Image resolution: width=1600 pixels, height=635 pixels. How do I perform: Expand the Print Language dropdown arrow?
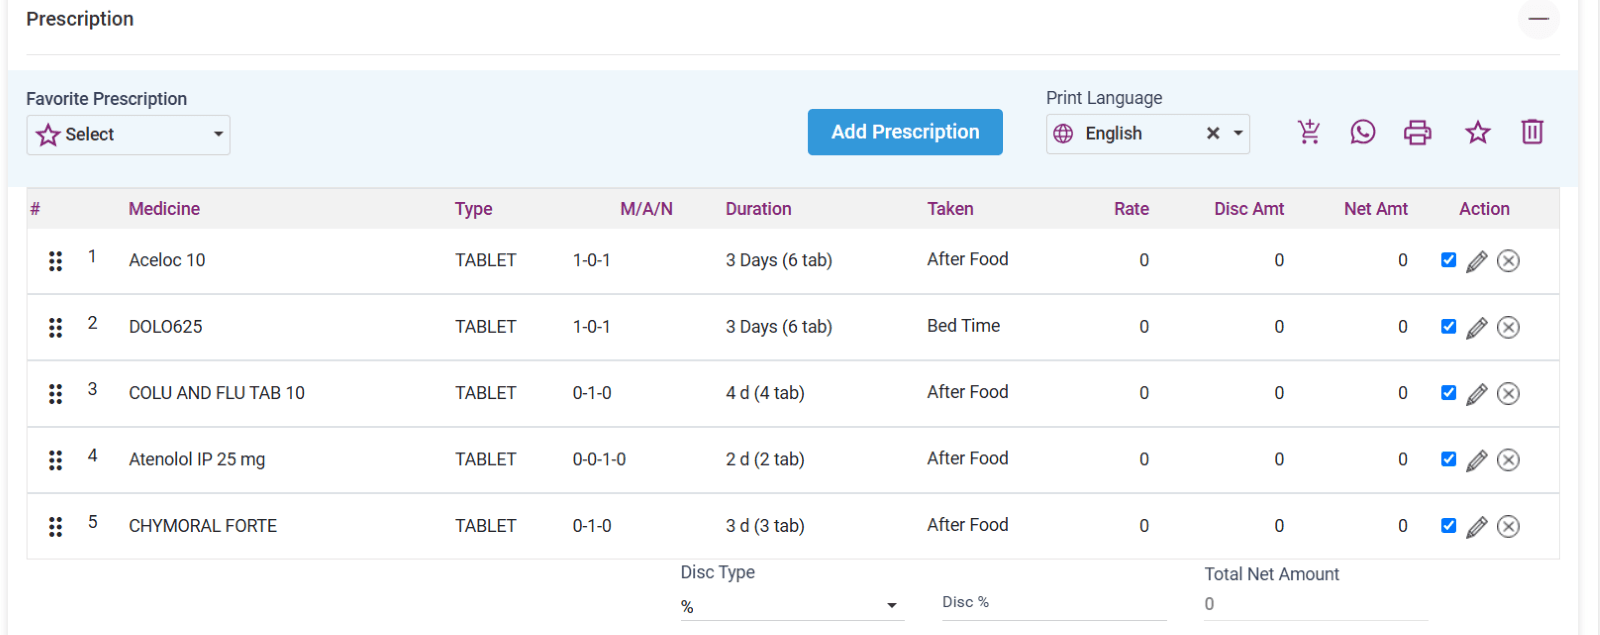click(x=1238, y=133)
